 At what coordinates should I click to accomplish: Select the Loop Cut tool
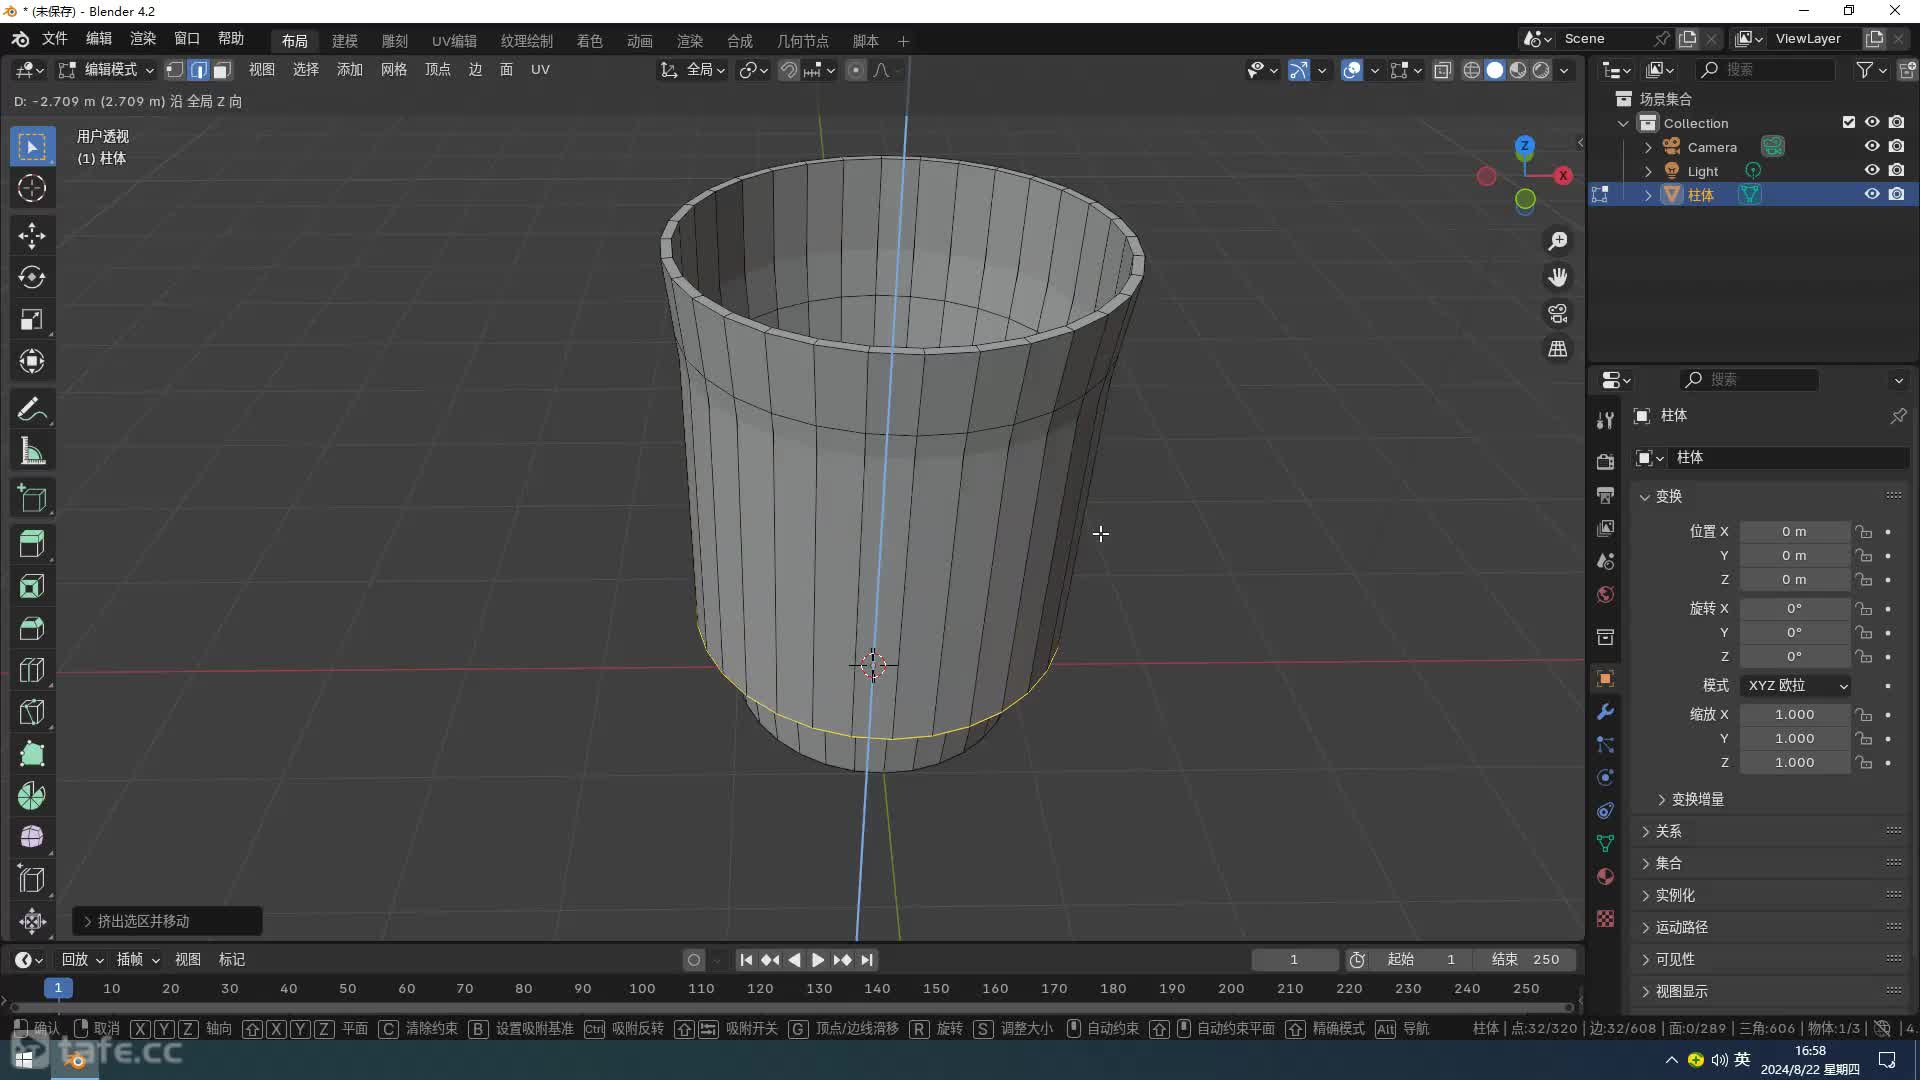[x=32, y=671]
